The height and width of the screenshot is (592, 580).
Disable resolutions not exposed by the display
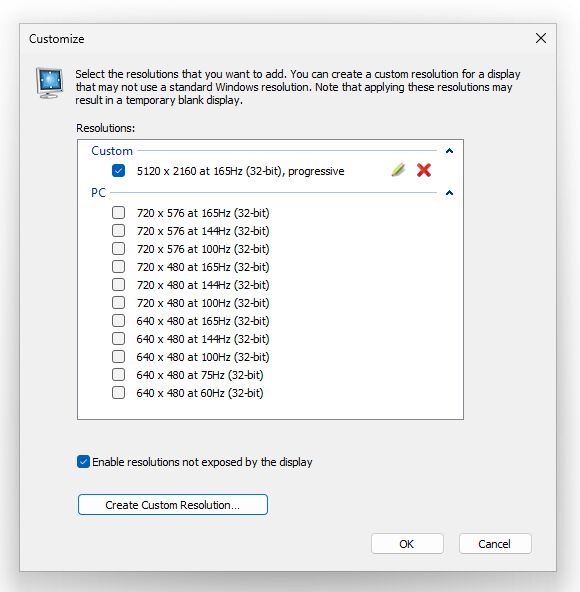click(x=83, y=462)
